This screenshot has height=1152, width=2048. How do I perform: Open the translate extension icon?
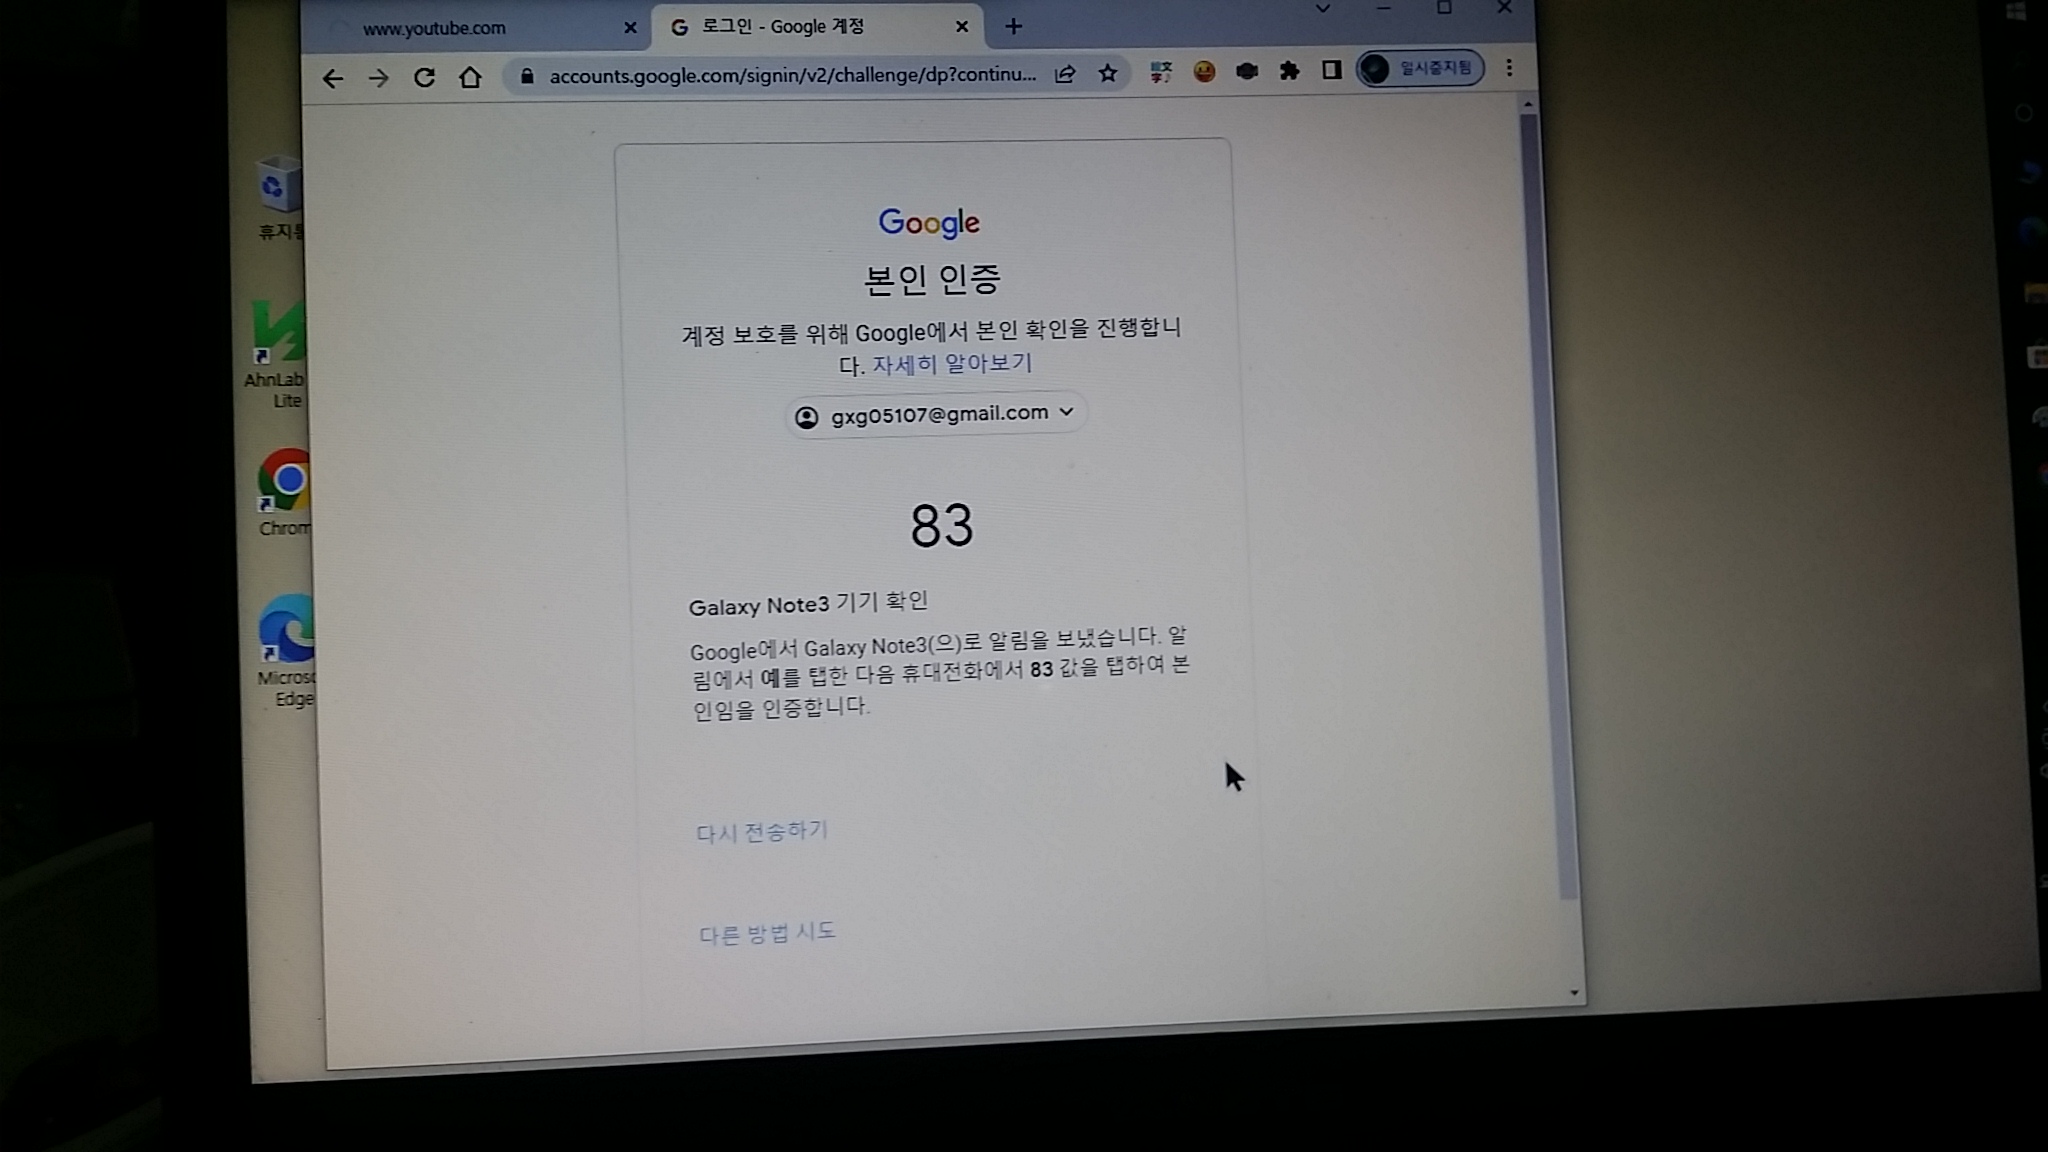pyautogui.click(x=1160, y=72)
